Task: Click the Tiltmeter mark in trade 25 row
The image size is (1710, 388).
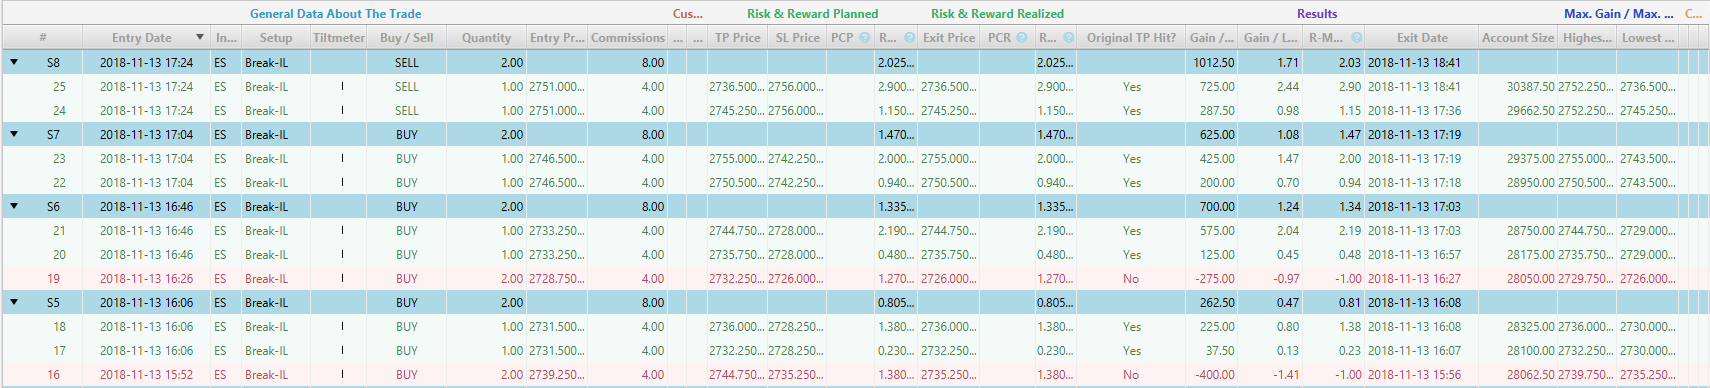Action: pos(342,86)
